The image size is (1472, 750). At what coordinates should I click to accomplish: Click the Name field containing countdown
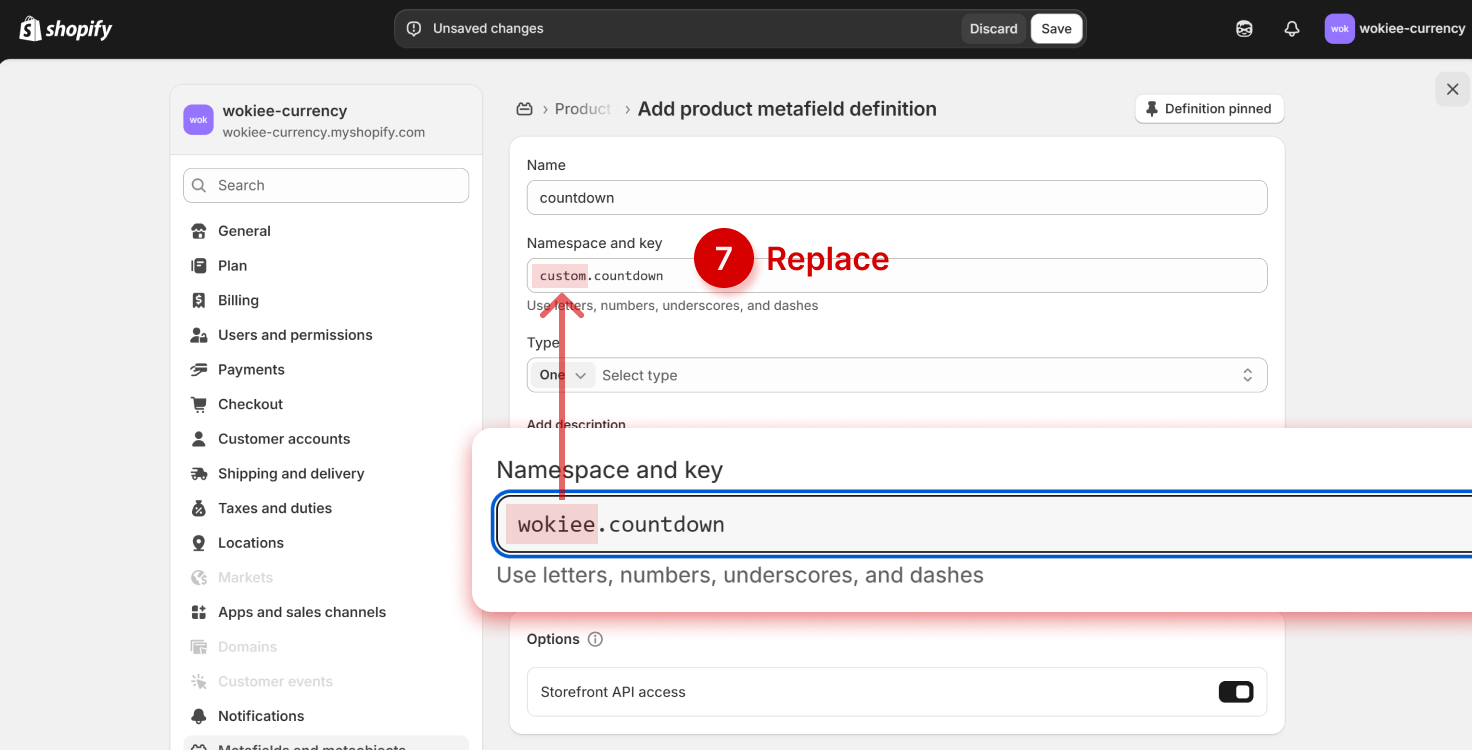point(896,198)
